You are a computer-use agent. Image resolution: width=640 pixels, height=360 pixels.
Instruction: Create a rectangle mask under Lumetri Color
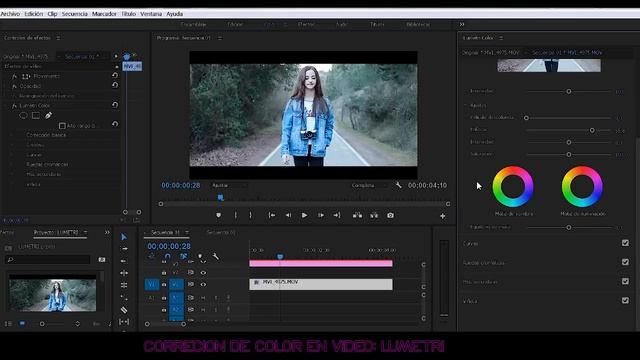coord(36,116)
